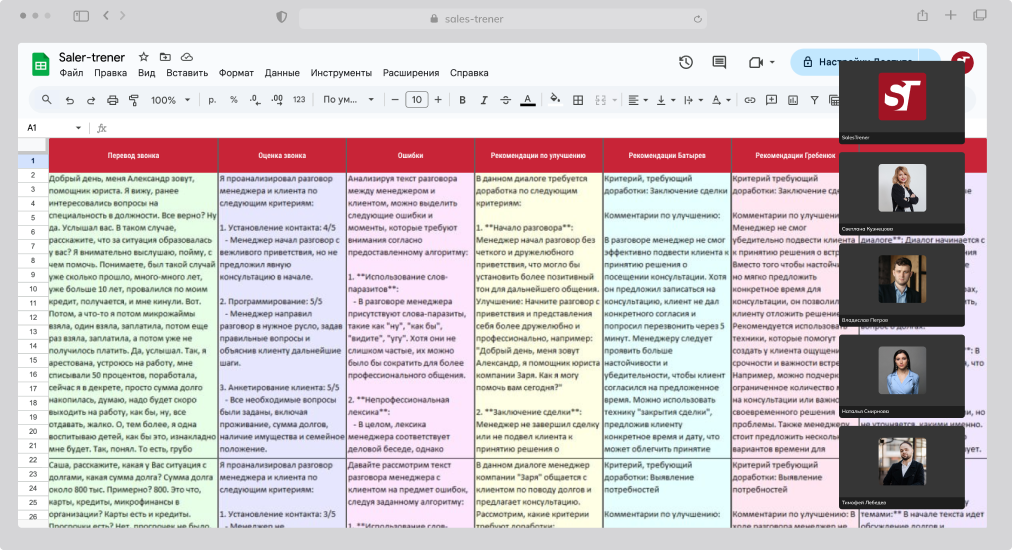Open the fill color picker
This screenshot has height=550, width=1012.
tap(554, 100)
